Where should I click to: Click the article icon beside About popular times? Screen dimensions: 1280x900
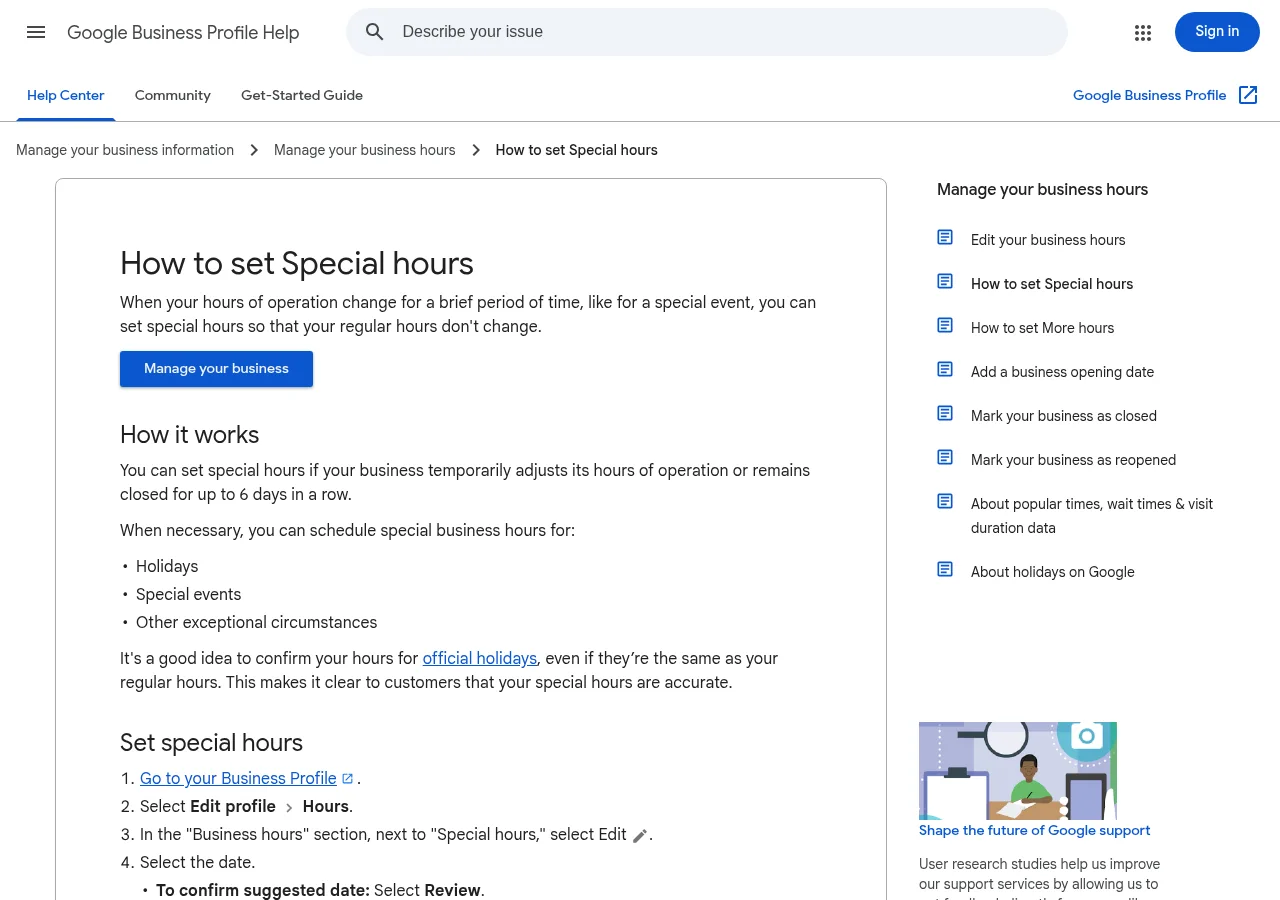pos(945,501)
